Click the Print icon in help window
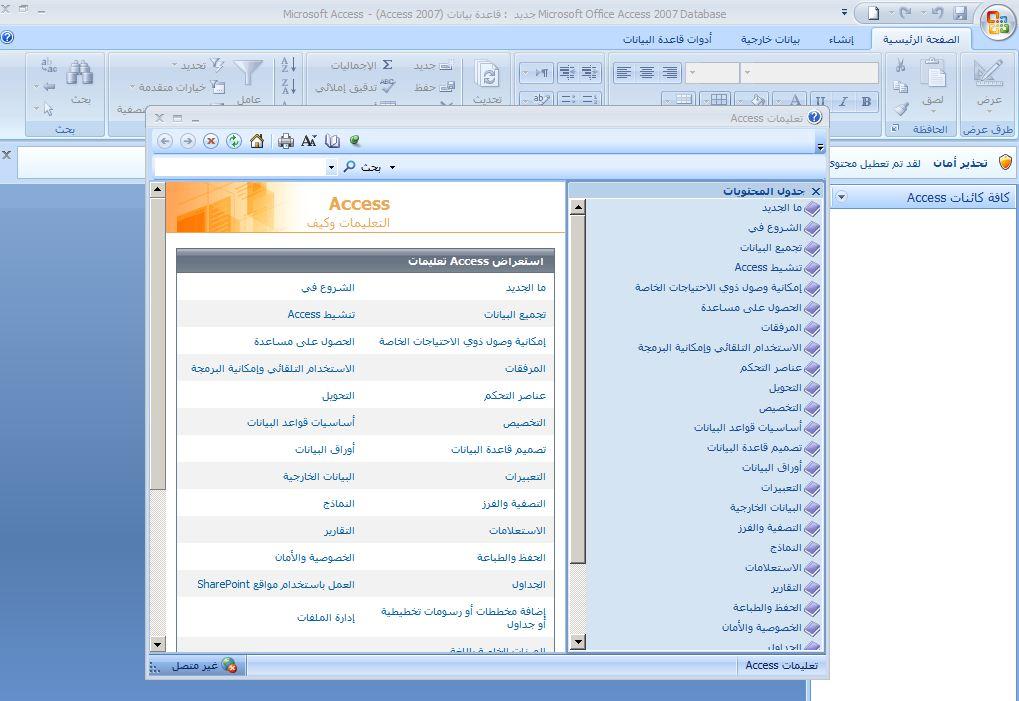Viewport: 1019px width, 701px height. (286, 141)
